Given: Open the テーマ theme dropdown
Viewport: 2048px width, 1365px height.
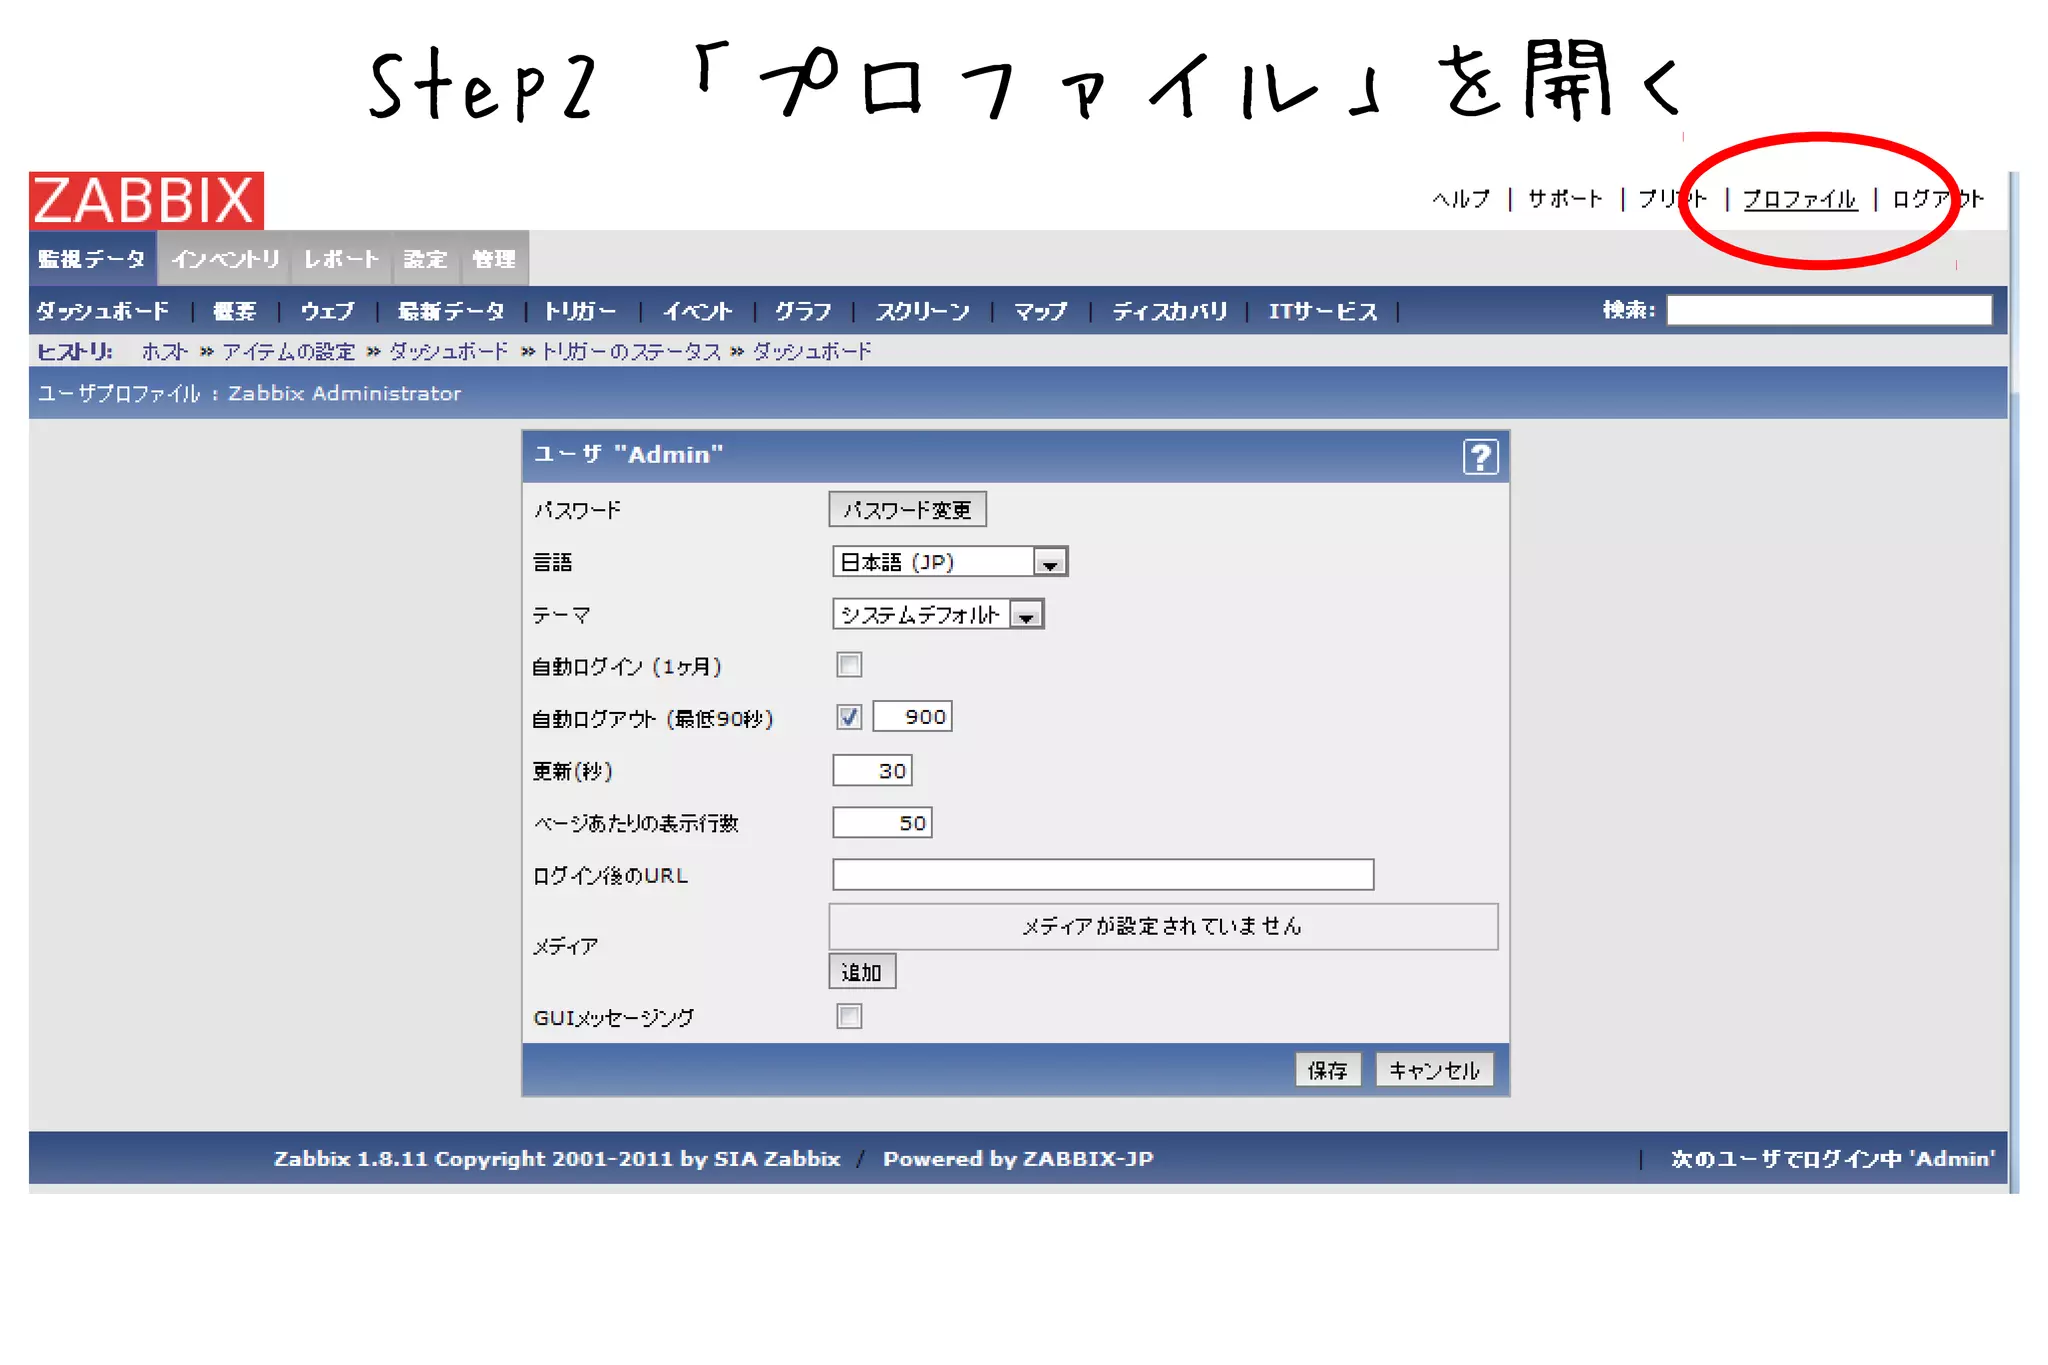Looking at the screenshot, I should pyautogui.click(x=938, y=614).
